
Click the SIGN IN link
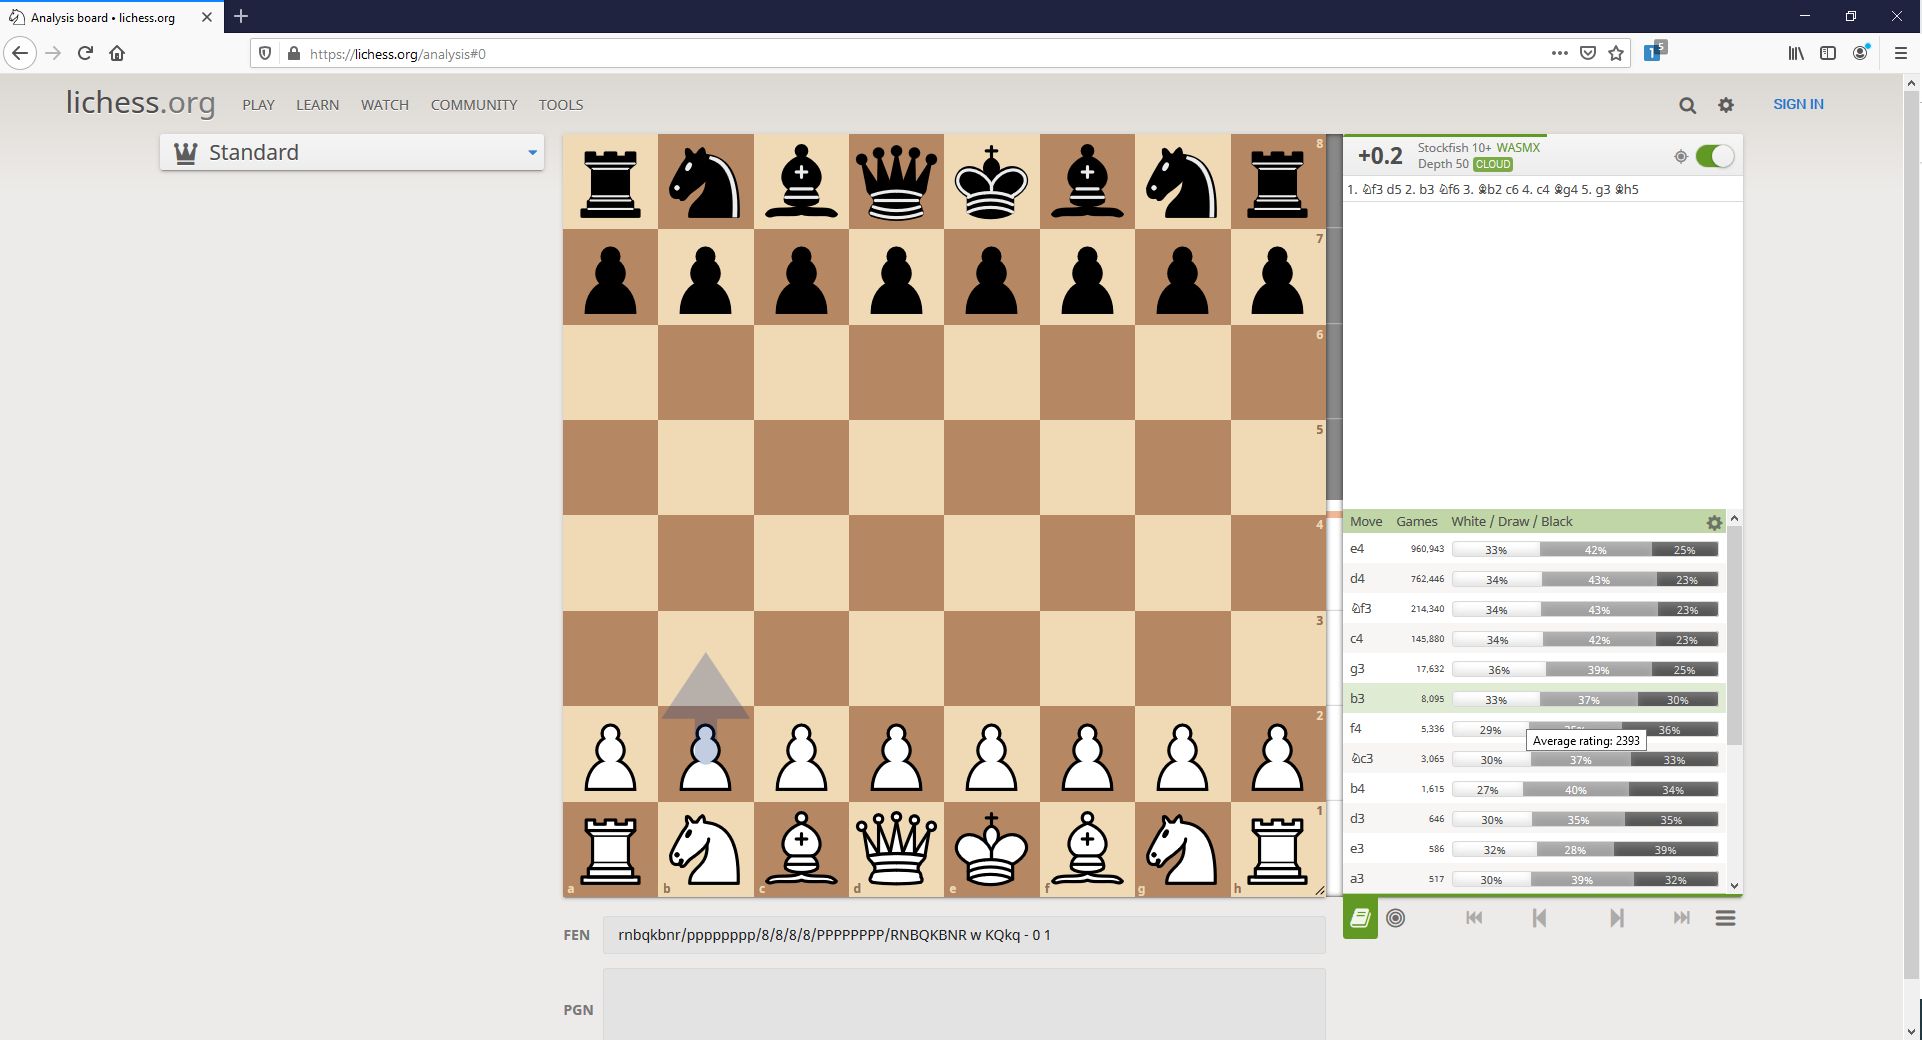[1798, 104]
